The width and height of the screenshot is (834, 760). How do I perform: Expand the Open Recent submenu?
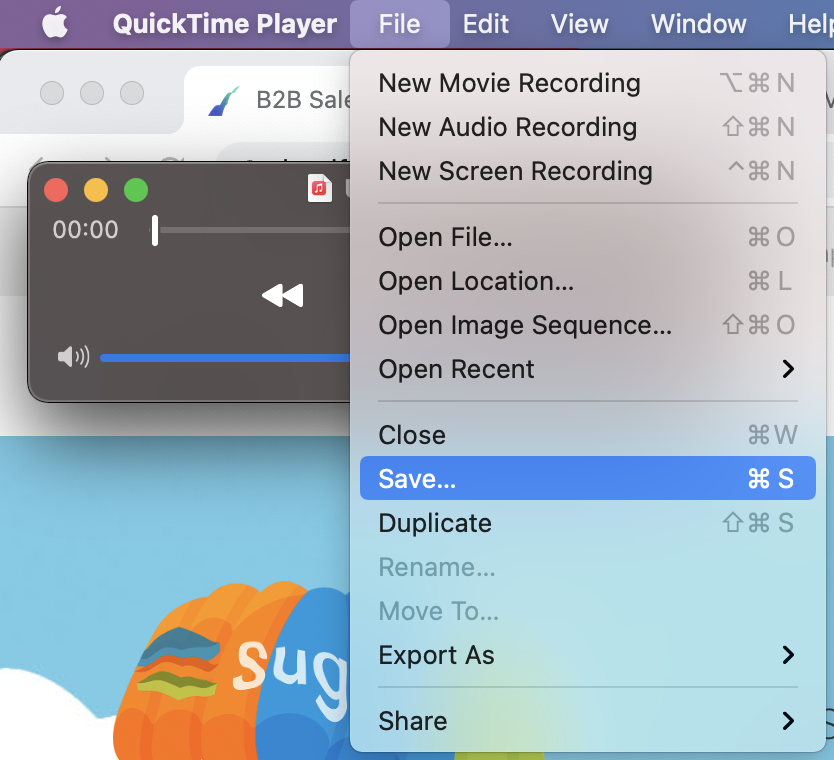588,369
